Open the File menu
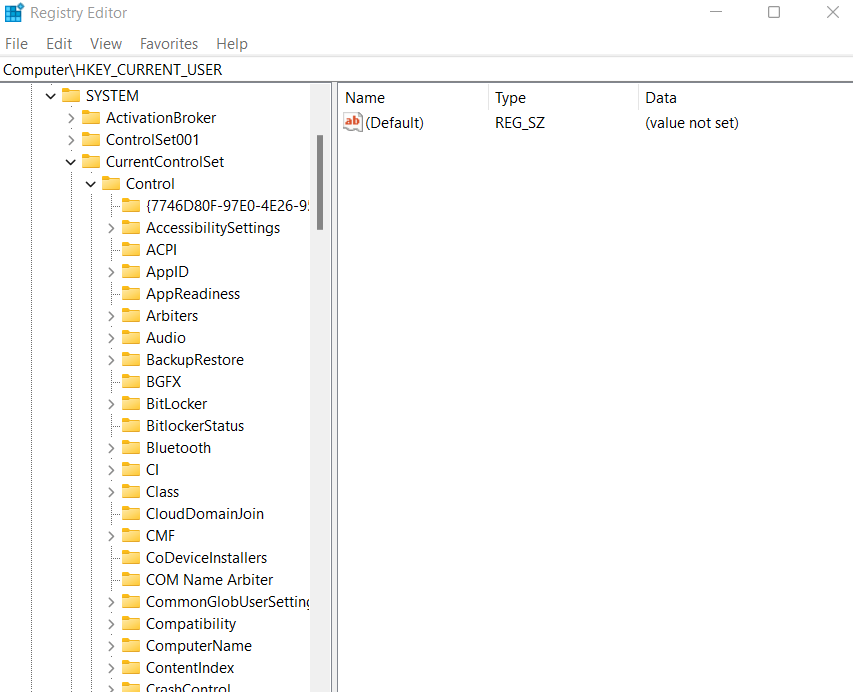The image size is (853, 692). pos(16,44)
